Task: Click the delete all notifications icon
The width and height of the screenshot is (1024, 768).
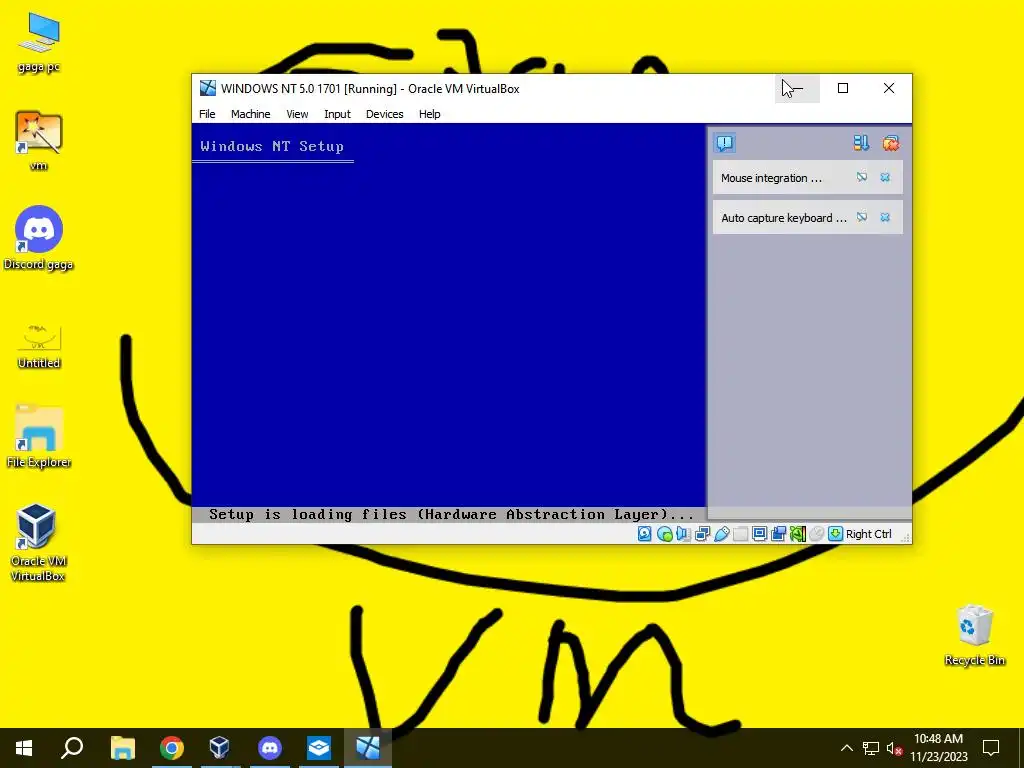Action: 891,143
